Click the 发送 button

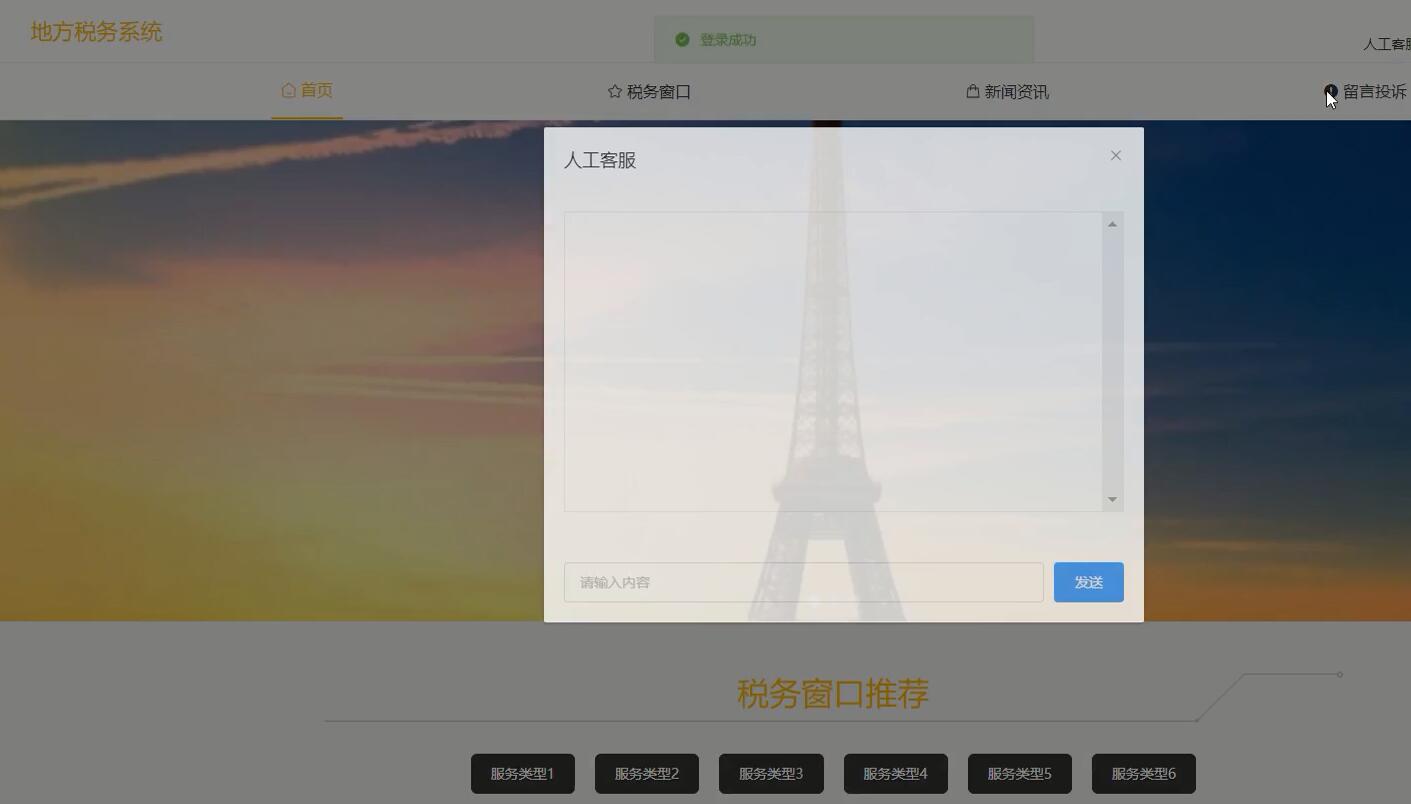(1089, 582)
